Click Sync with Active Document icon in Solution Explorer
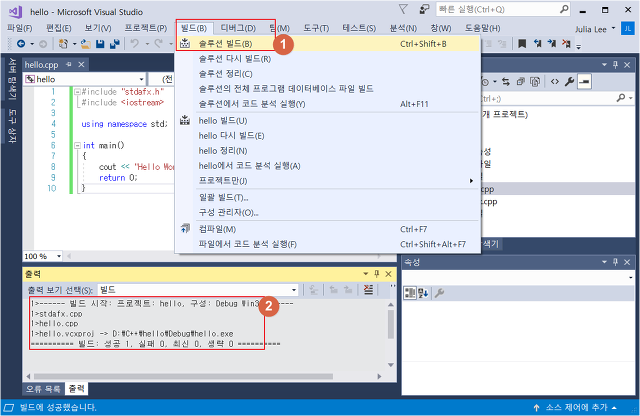640x416 pixels. (x=506, y=82)
